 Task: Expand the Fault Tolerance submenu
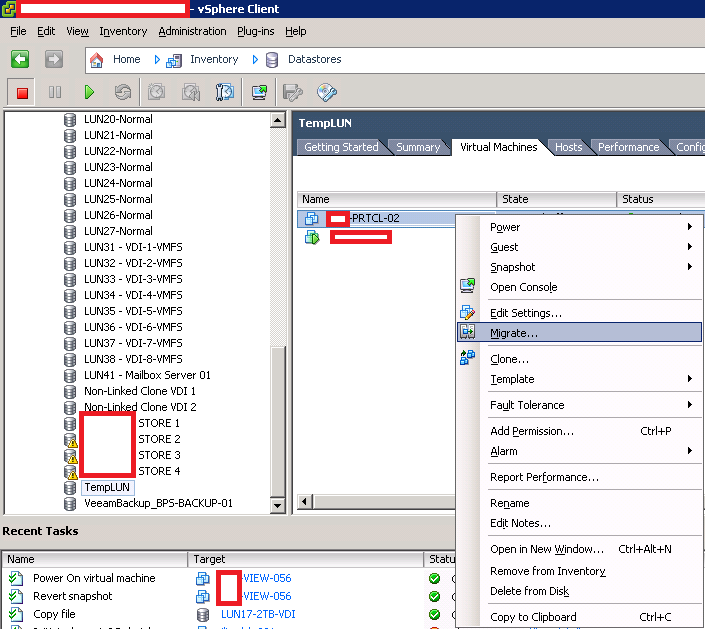pyautogui.click(x=689, y=405)
